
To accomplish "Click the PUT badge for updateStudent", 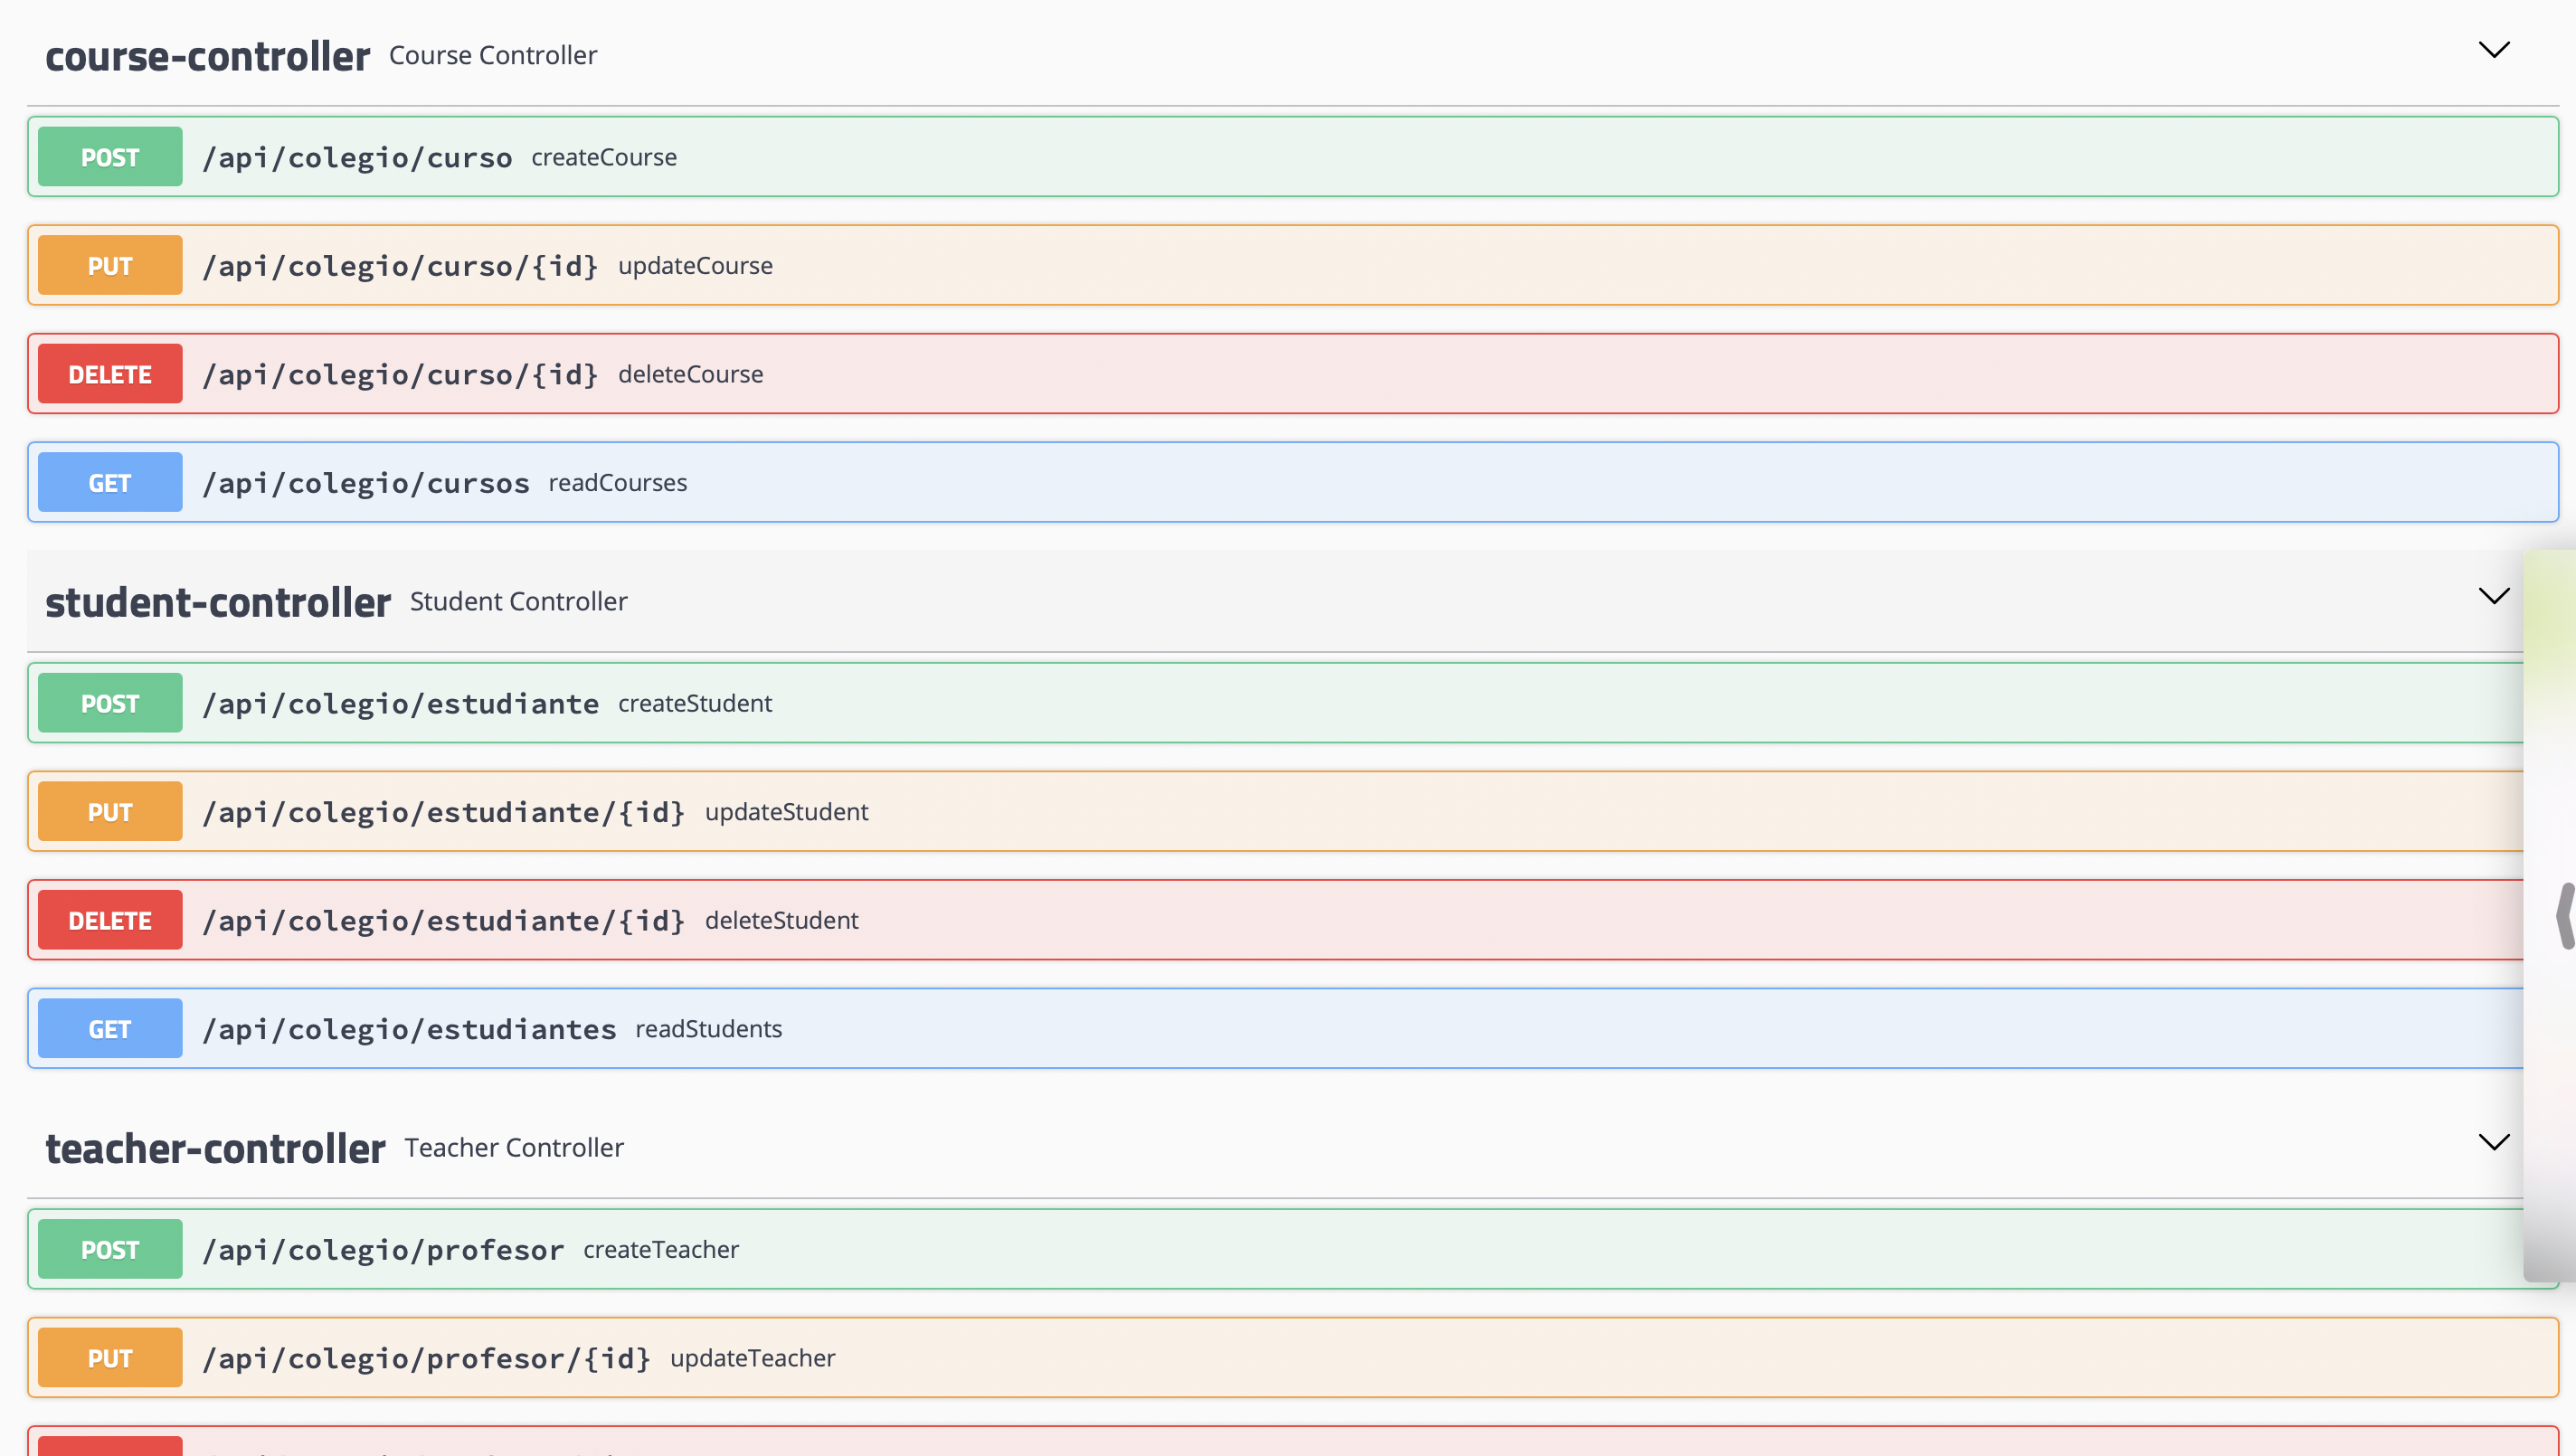I will pos(109,811).
